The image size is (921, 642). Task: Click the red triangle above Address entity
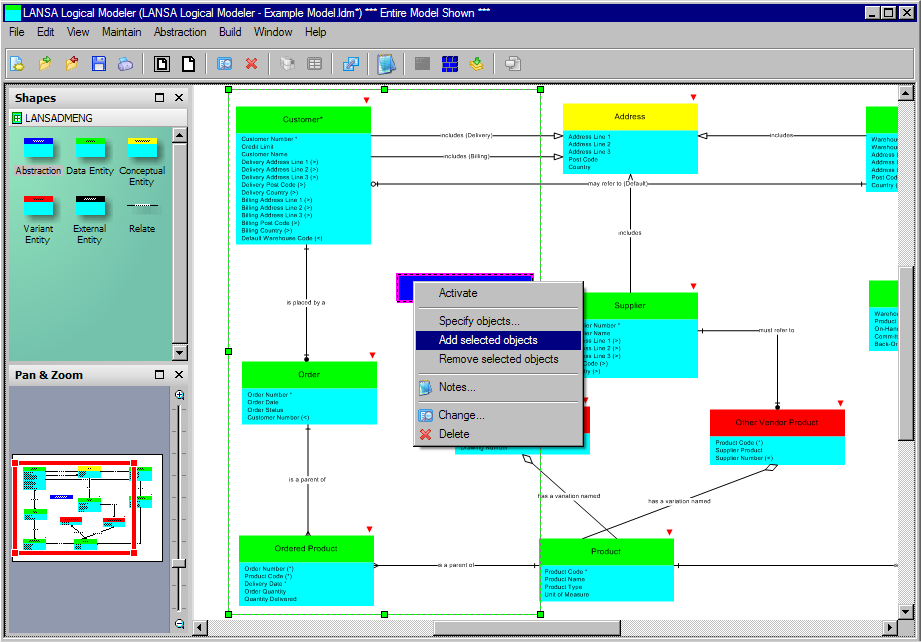tap(694, 98)
